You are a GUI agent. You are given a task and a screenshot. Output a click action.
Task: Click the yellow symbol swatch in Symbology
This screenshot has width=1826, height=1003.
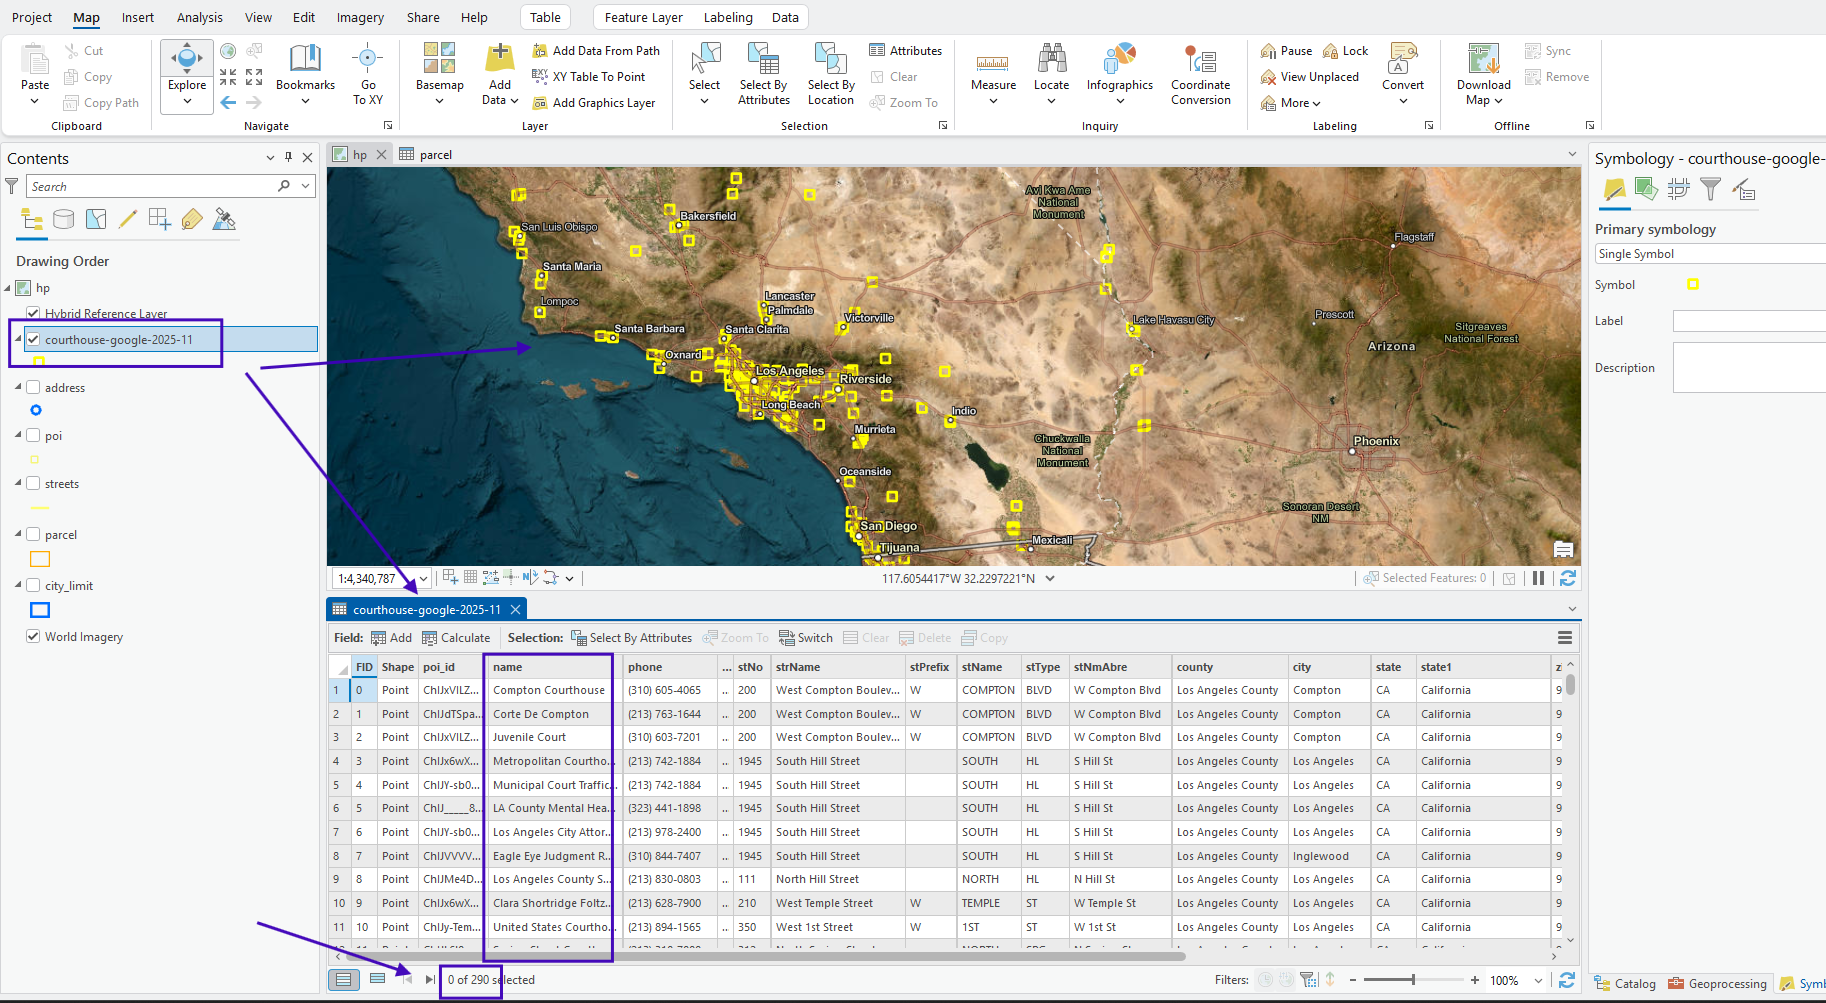pos(1693,285)
